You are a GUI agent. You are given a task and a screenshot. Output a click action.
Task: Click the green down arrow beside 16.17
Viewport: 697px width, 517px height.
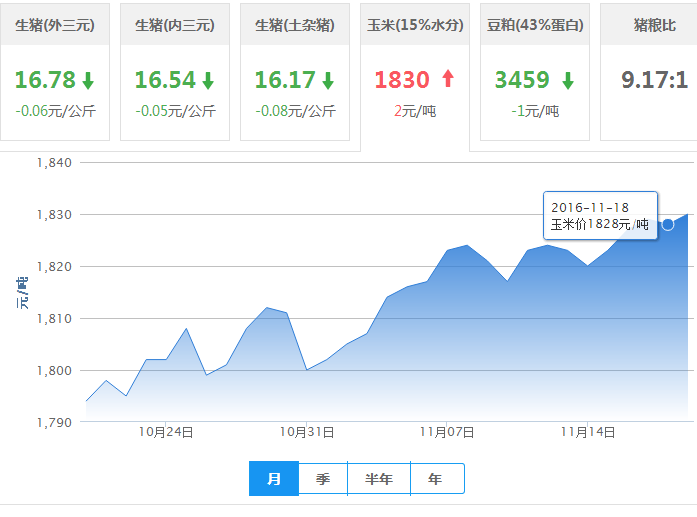(x=328, y=80)
